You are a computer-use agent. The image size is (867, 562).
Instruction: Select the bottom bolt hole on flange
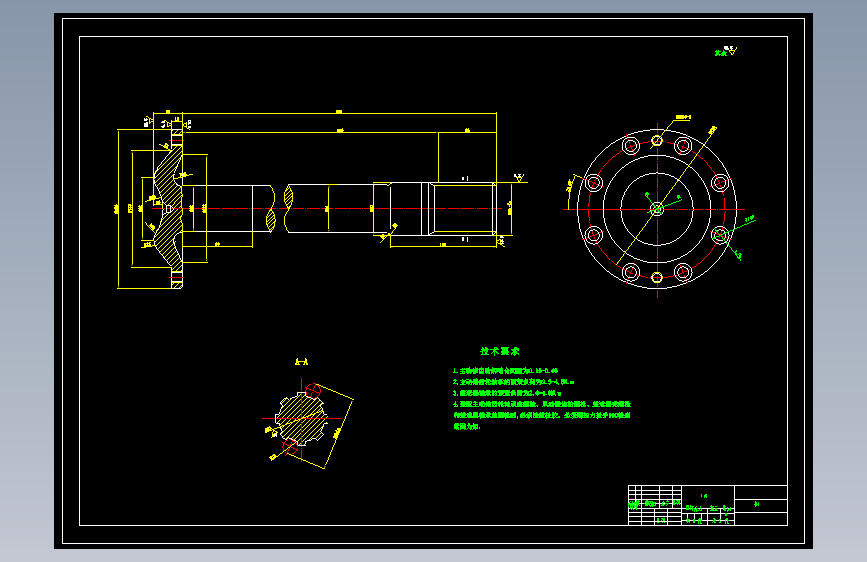[657, 277]
